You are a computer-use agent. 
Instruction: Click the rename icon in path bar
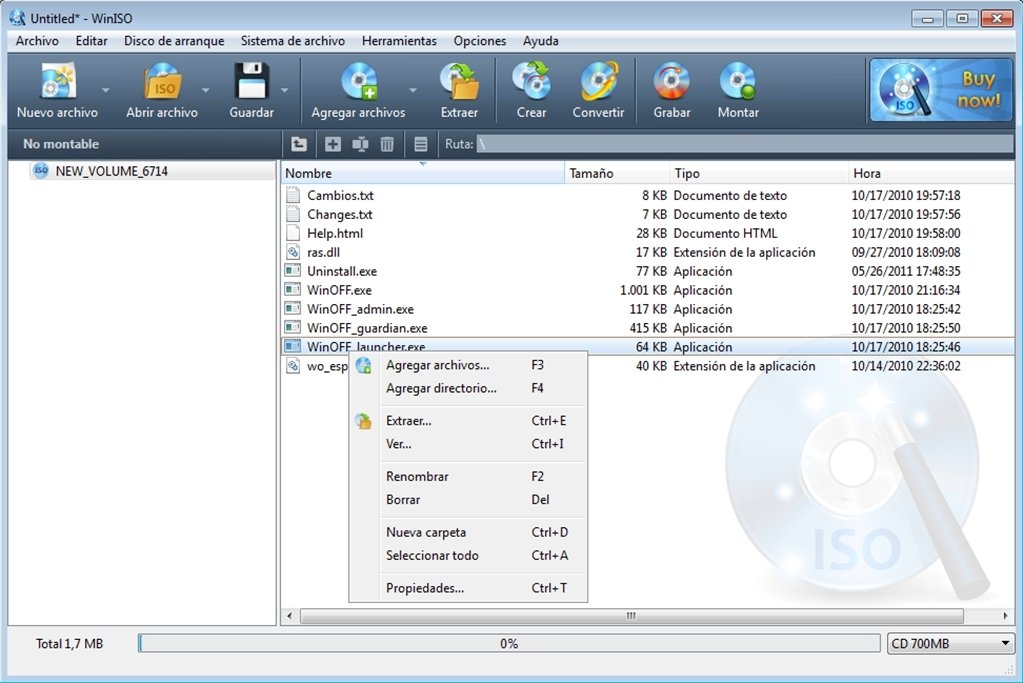coord(360,144)
